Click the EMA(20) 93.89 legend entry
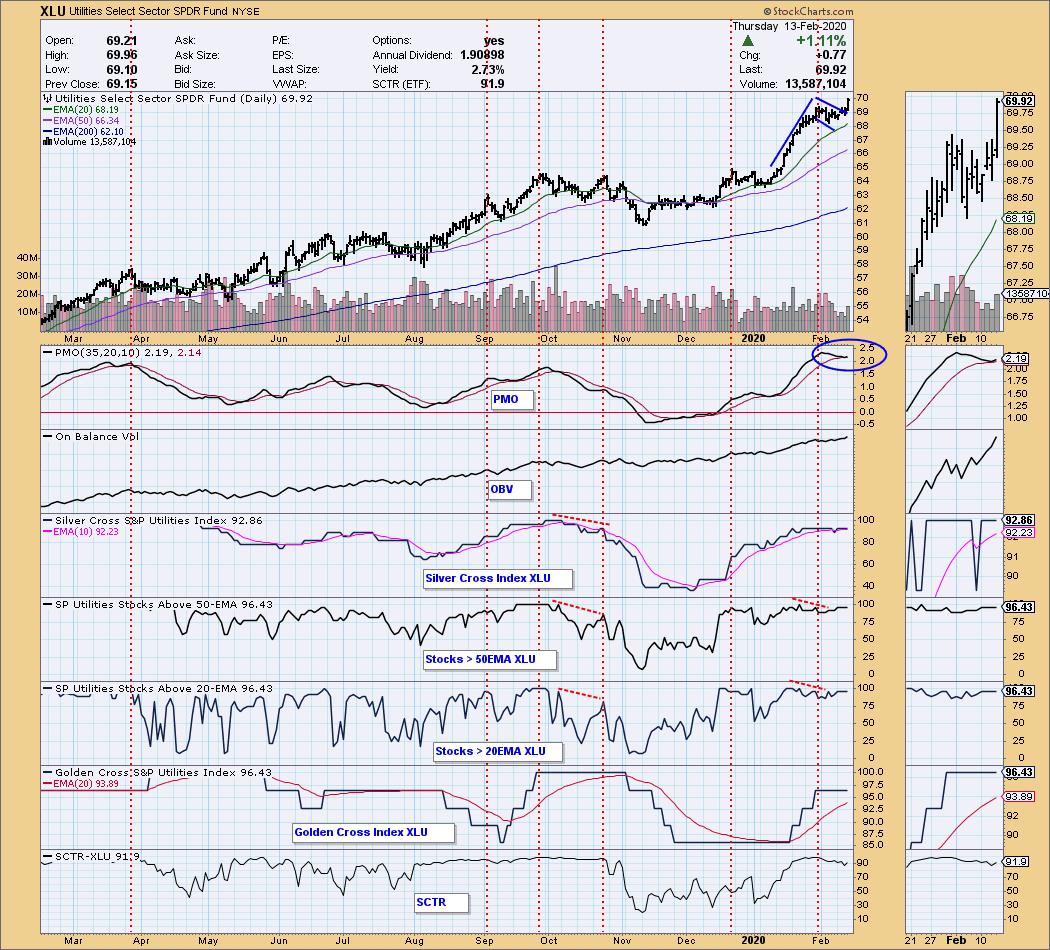Screen dimensions: 1050x950 point(81,783)
